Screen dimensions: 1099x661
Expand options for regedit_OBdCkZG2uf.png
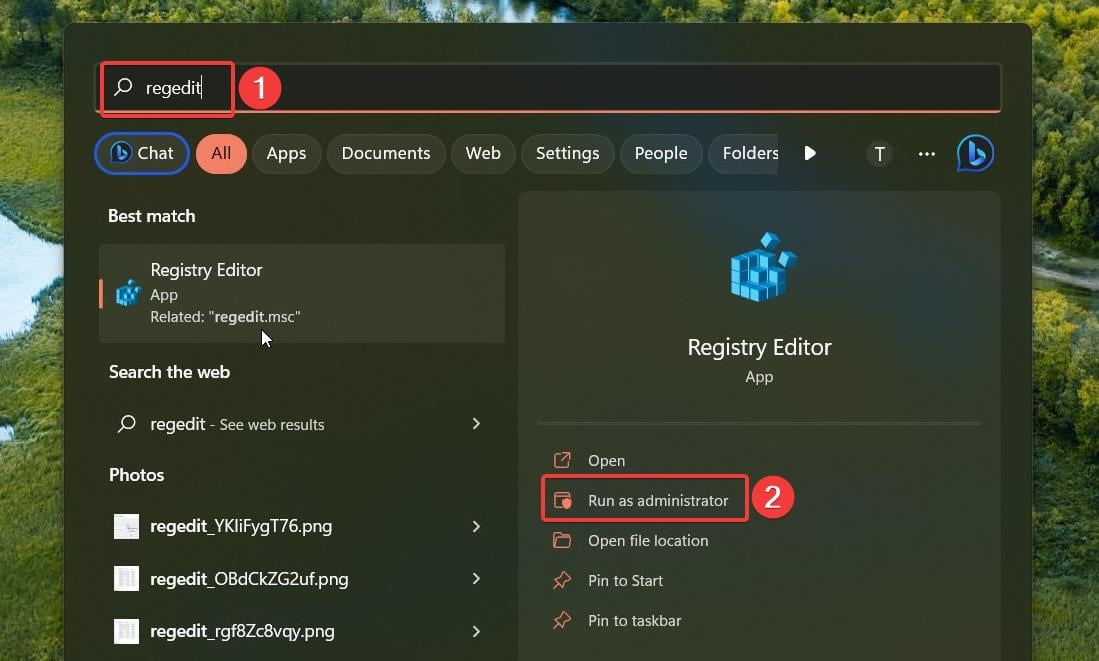pos(476,579)
